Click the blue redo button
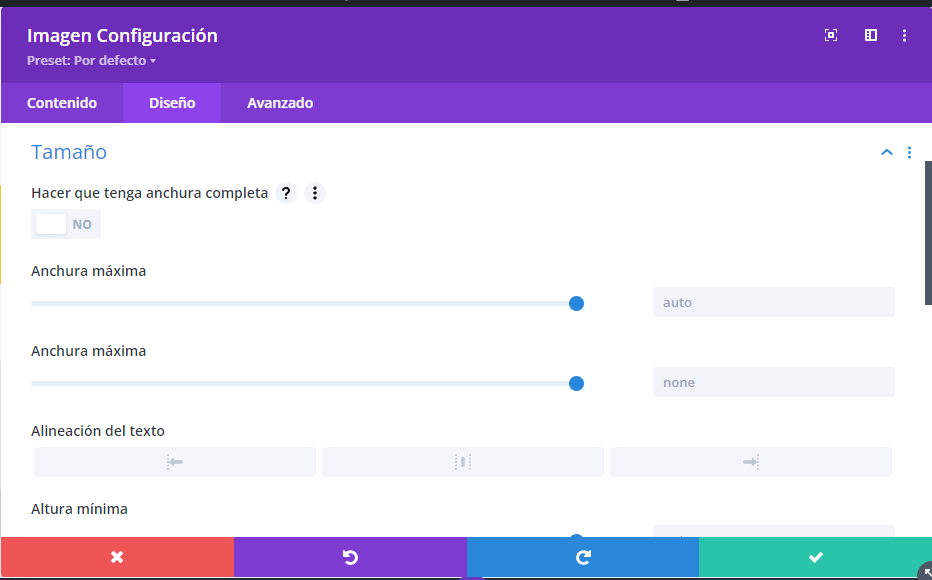The image size is (932, 580). tap(583, 557)
